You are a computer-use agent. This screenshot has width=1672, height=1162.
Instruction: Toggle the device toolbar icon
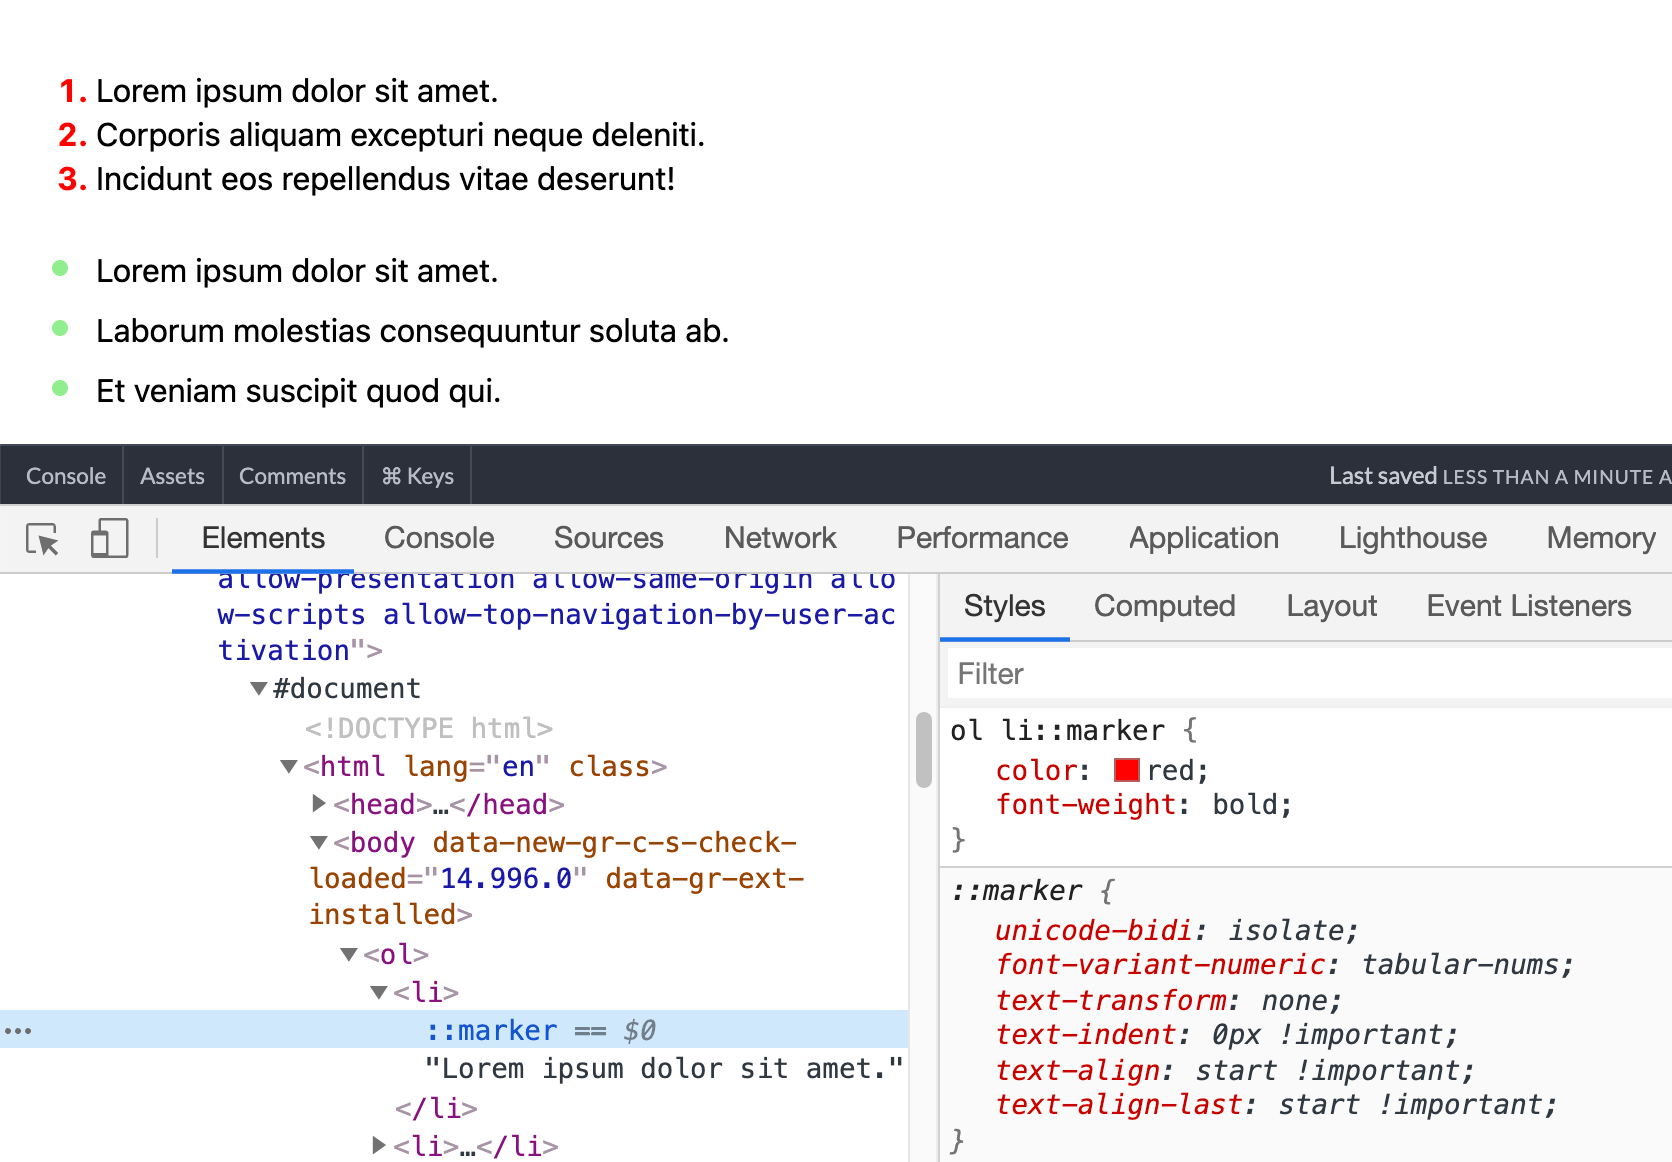coord(109,538)
